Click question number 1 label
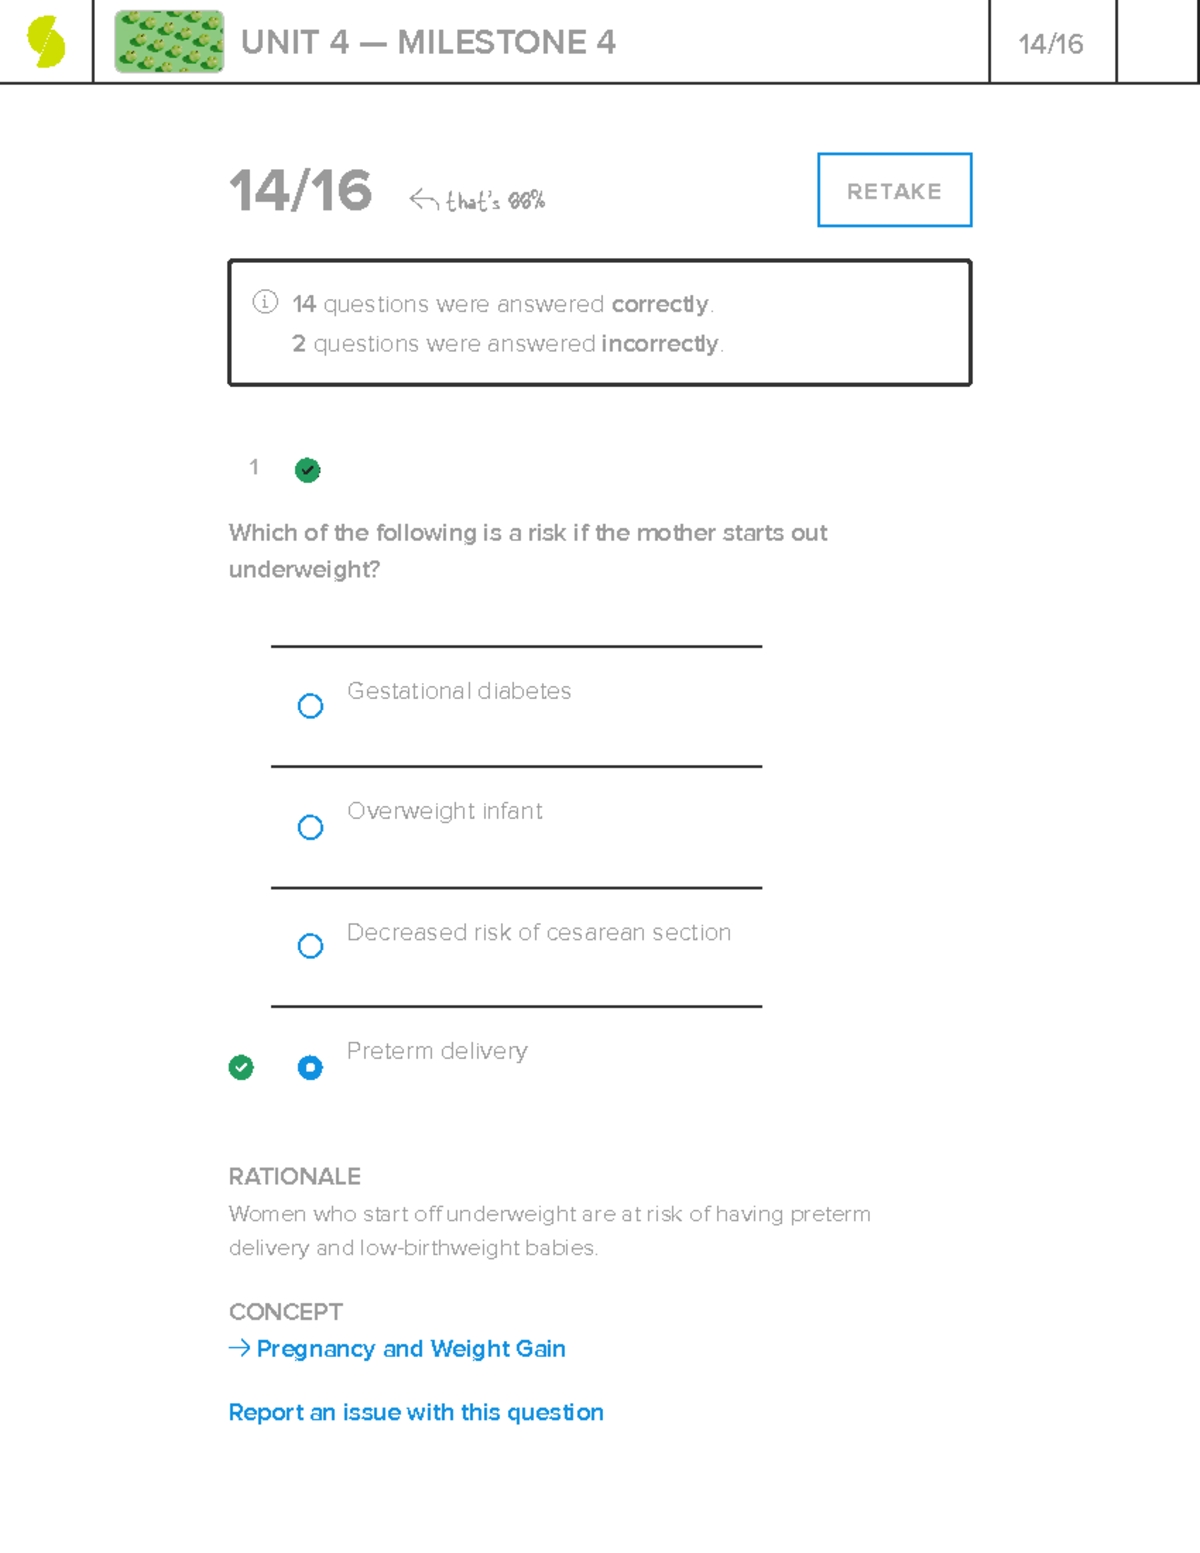The width and height of the screenshot is (1200, 1553). pyautogui.click(x=254, y=467)
